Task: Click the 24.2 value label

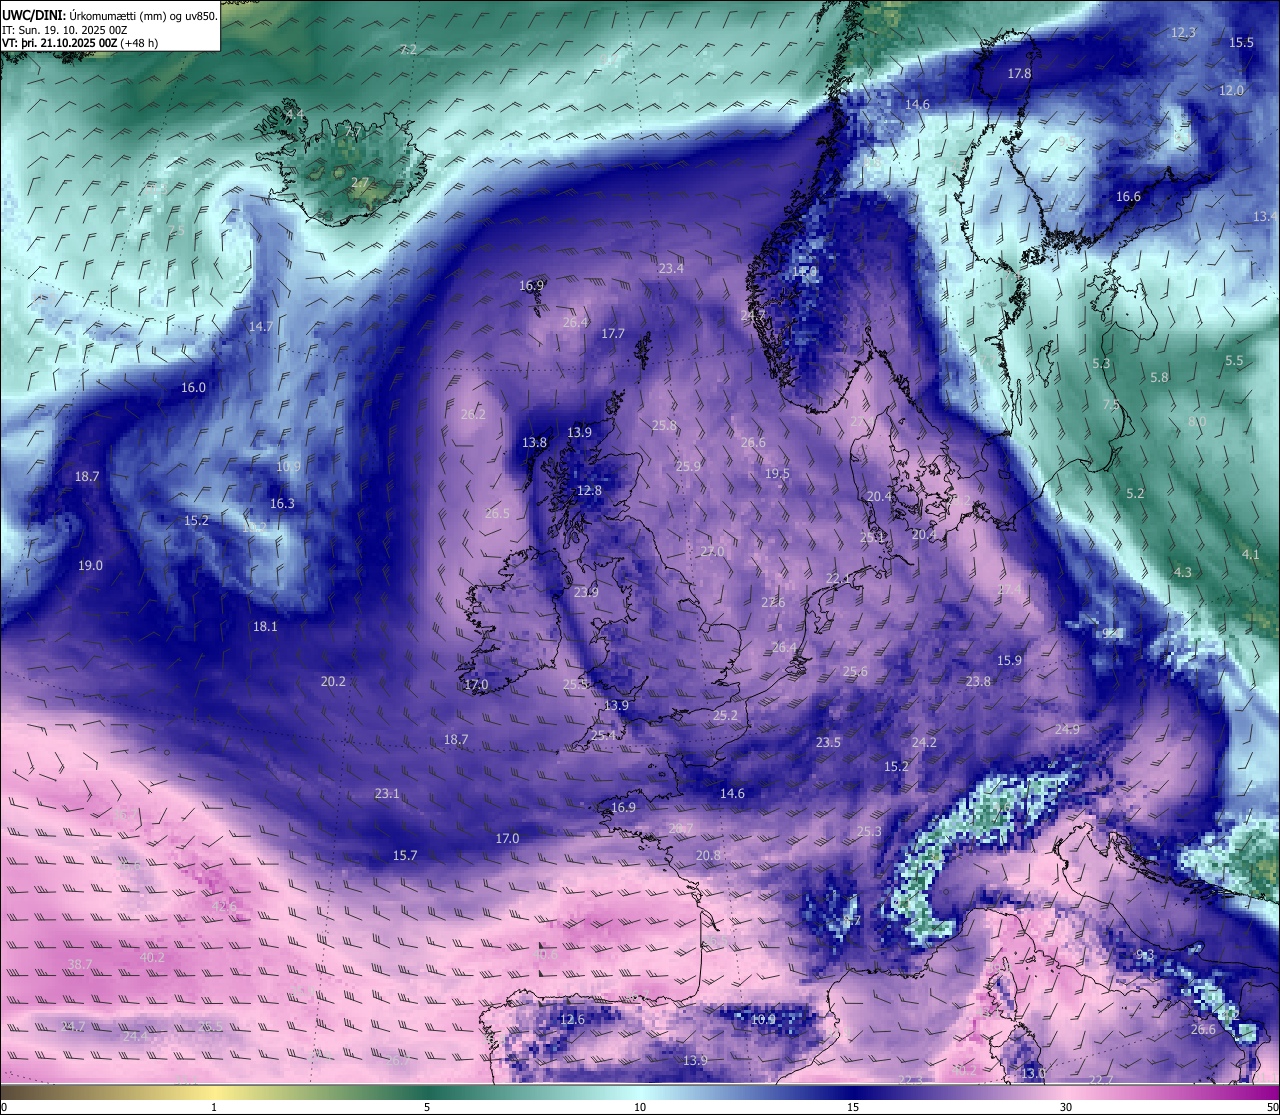Action: pyautogui.click(x=924, y=743)
